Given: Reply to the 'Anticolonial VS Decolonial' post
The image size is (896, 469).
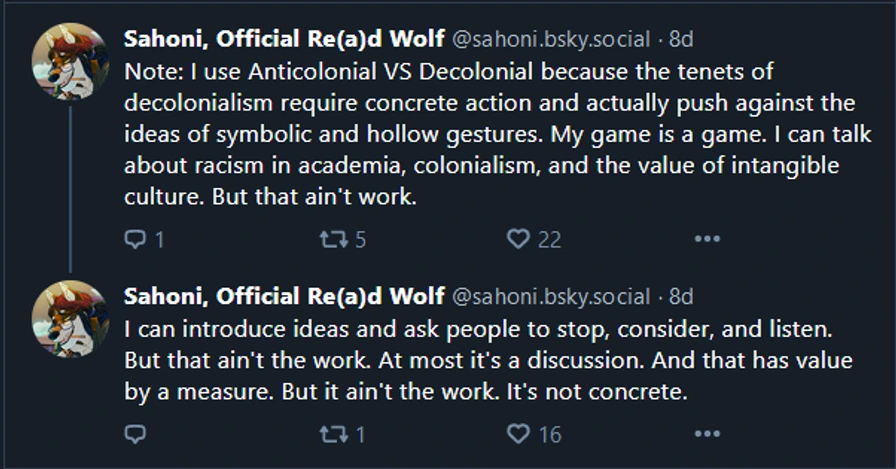Looking at the screenshot, I should click(x=135, y=239).
